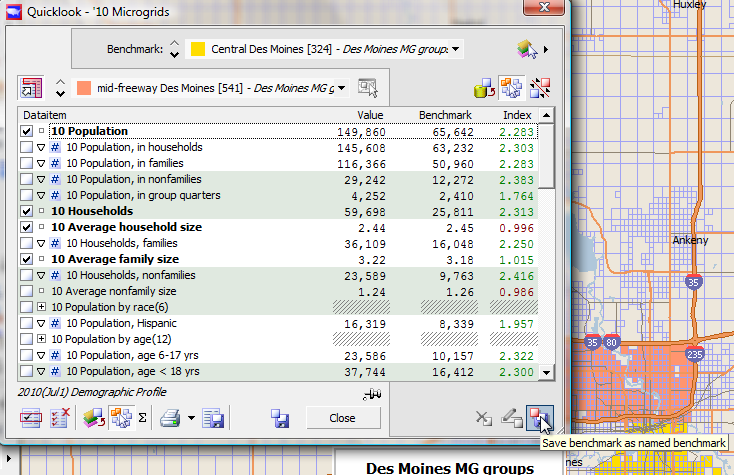Click the sigma summation icon

pyautogui.click(x=142, y=418)
